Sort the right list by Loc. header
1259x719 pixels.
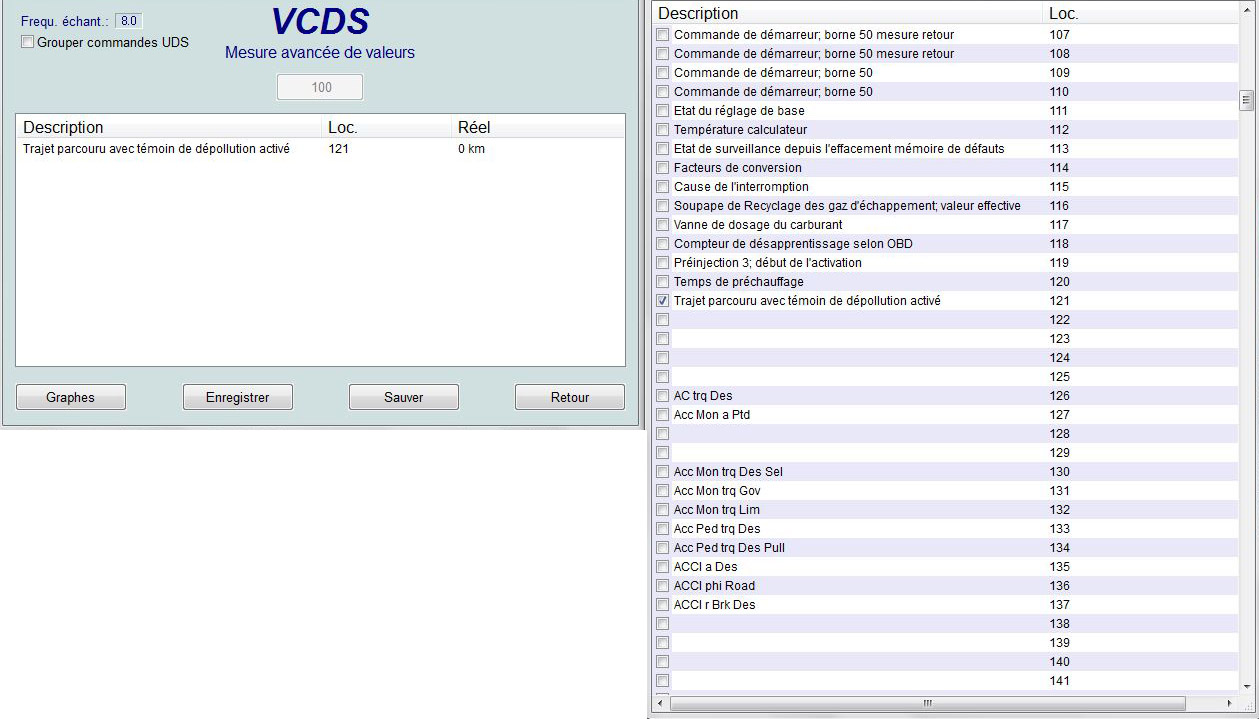point(1140,13)
